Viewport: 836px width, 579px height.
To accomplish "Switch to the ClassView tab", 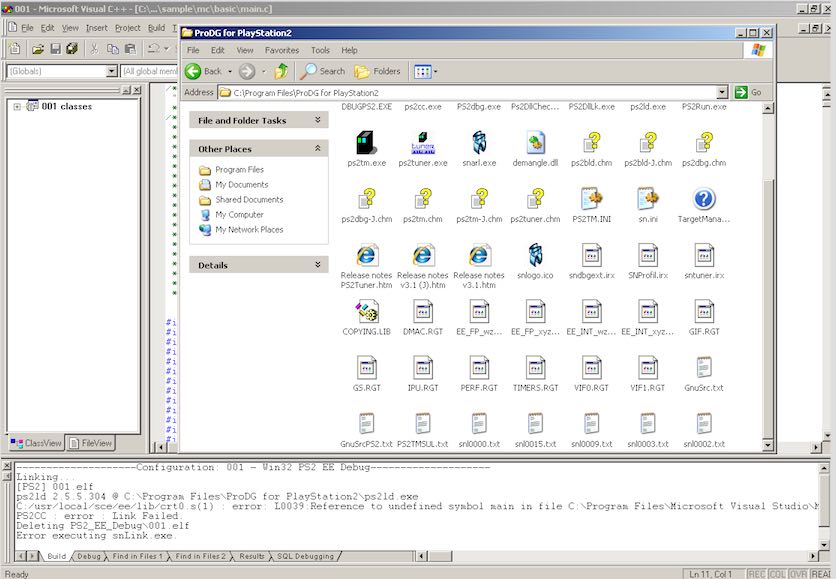I will click(36, 443).
